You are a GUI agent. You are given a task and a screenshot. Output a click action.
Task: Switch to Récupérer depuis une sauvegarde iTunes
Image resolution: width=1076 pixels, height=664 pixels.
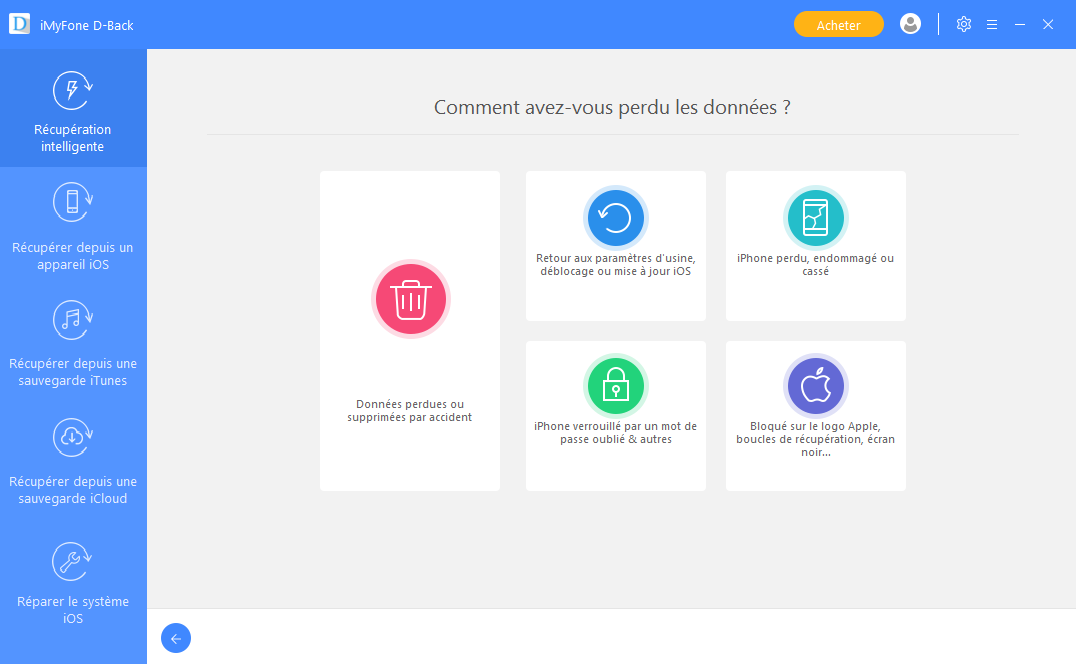[73, 372]
